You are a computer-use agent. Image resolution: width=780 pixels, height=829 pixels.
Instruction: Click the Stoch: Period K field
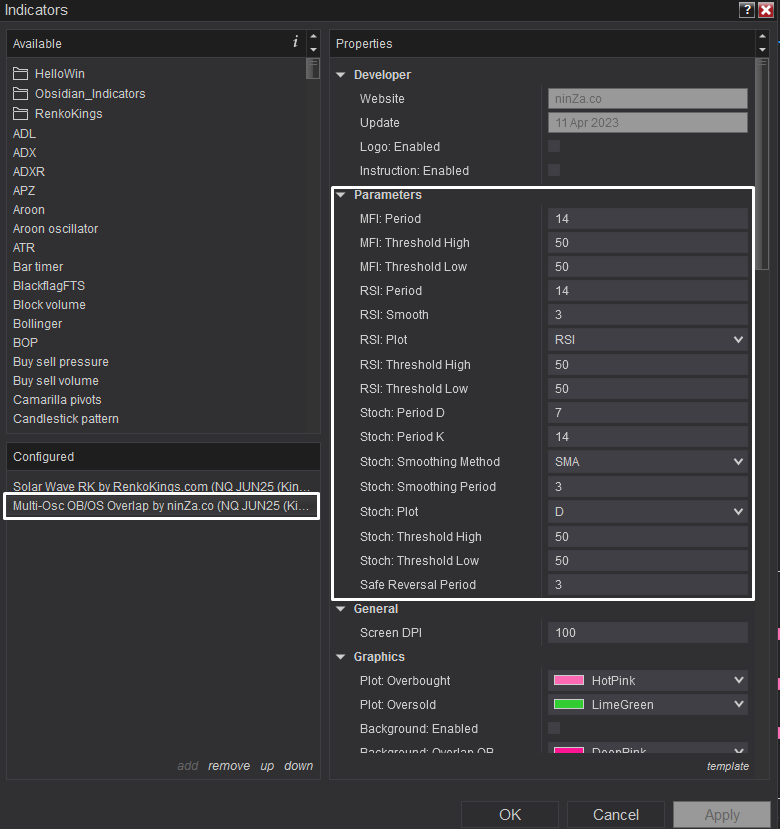[648, 437]
